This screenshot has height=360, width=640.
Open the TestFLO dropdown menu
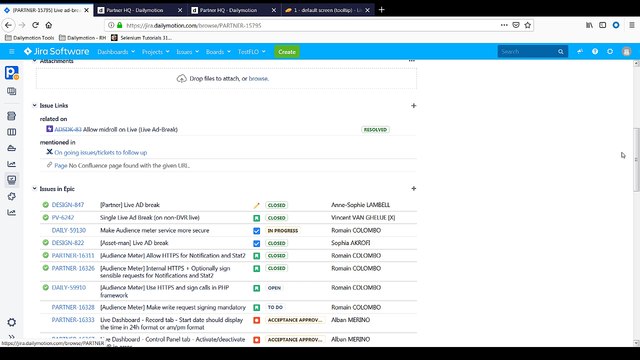coord(251,52)
